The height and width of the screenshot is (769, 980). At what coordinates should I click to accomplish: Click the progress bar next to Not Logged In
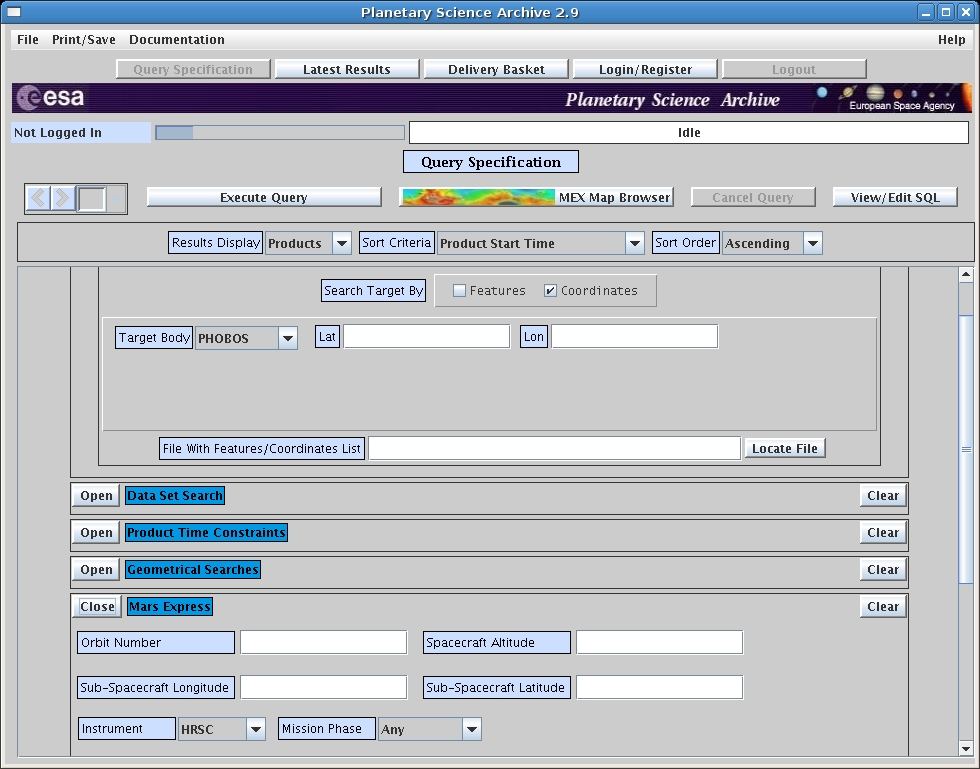coord(280,133)
